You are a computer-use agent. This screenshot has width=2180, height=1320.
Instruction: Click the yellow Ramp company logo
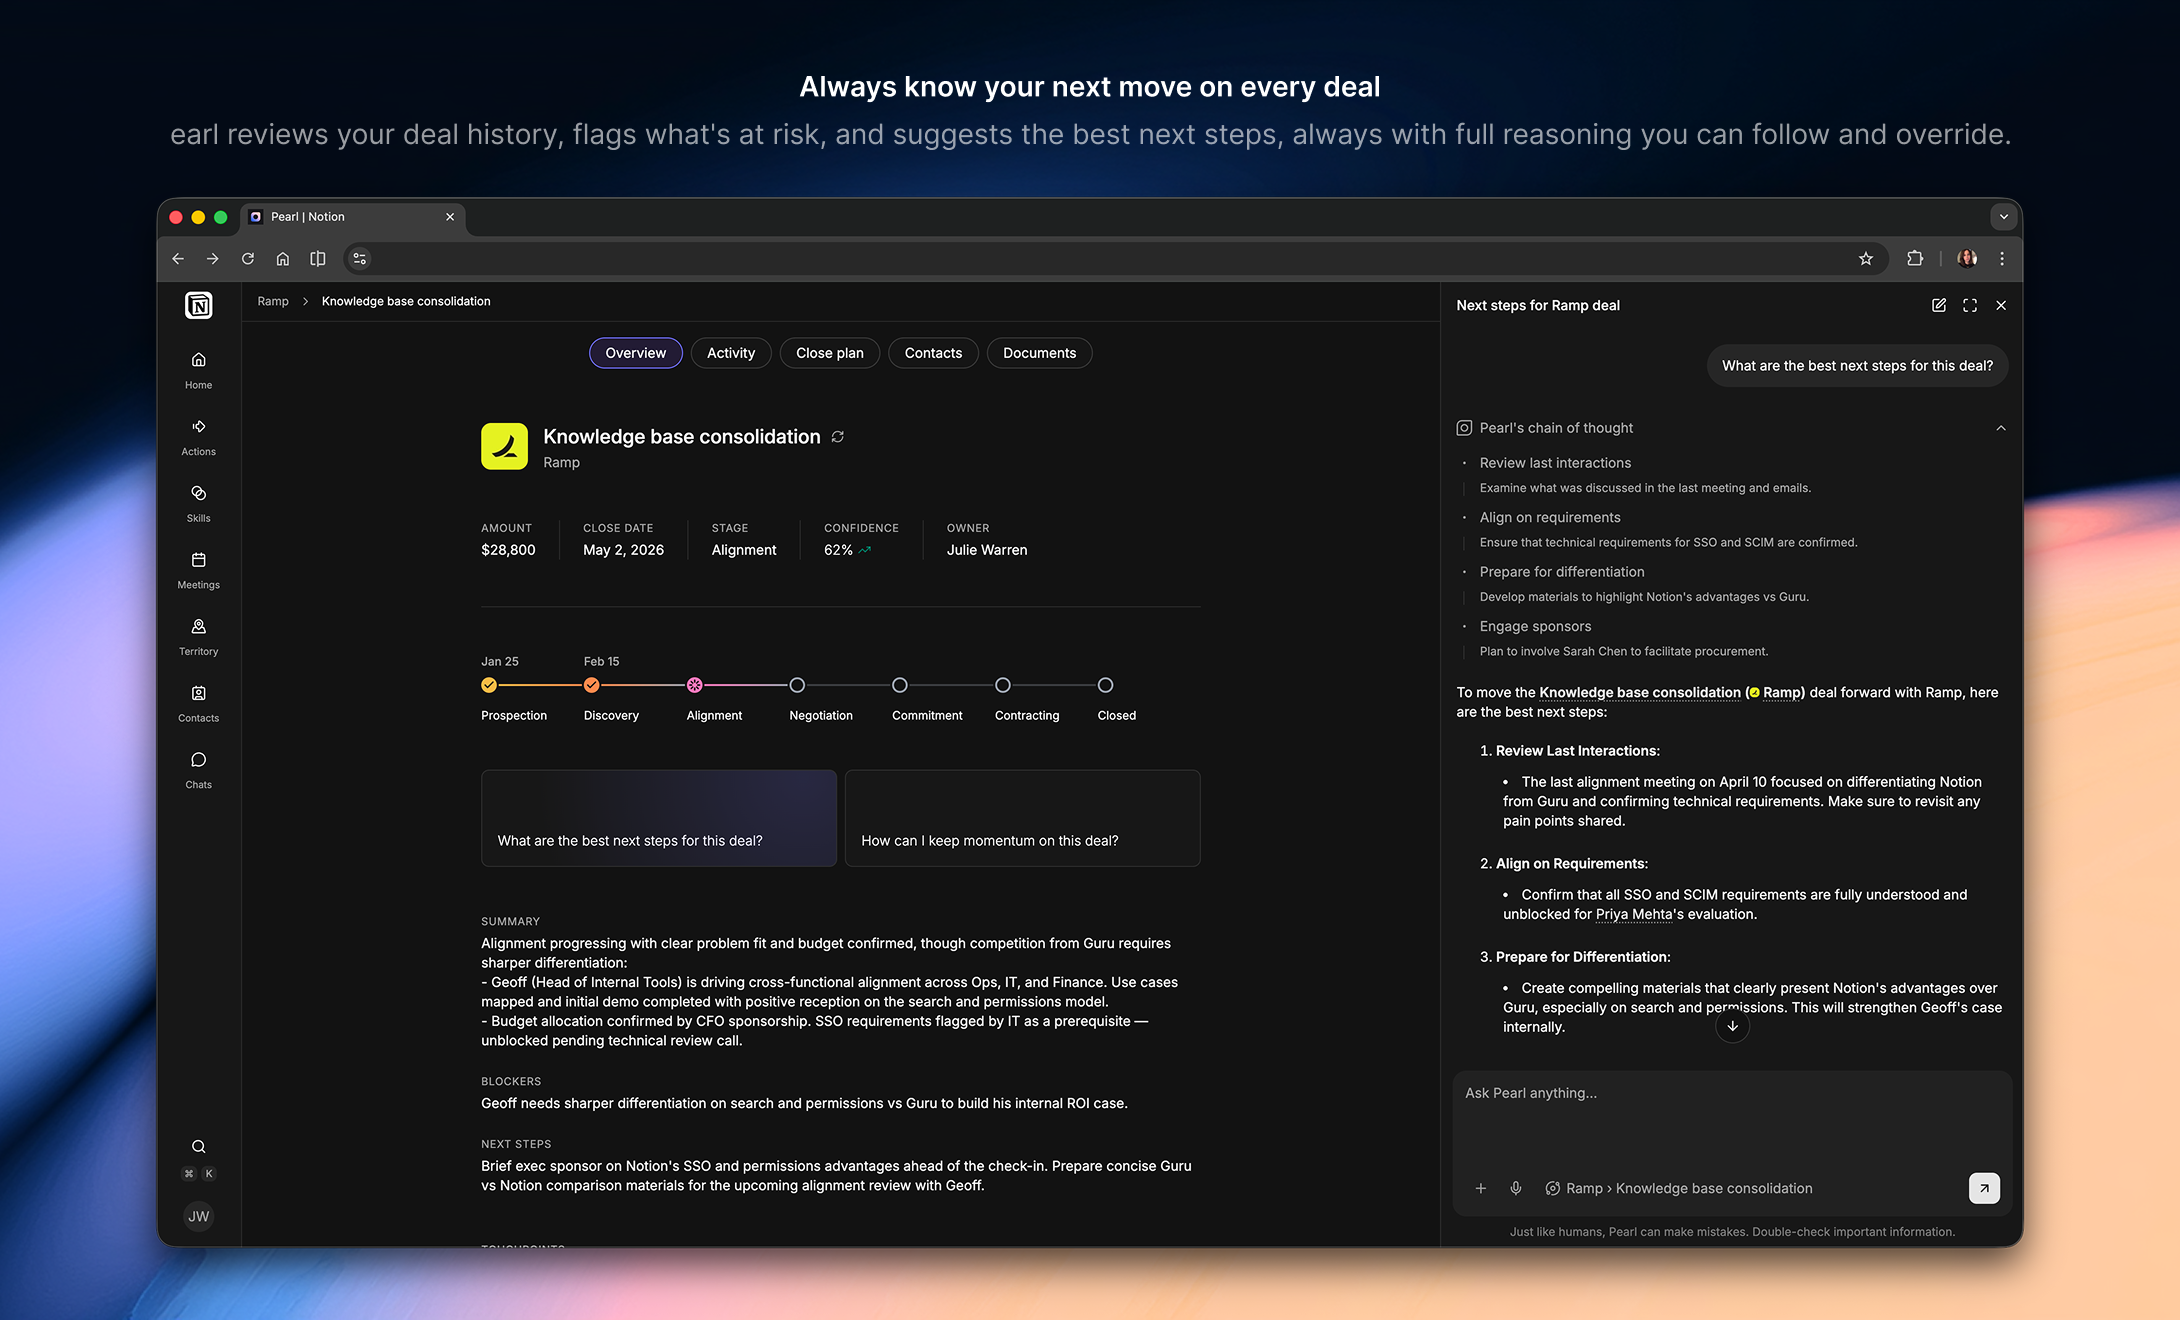click(504, 446)
